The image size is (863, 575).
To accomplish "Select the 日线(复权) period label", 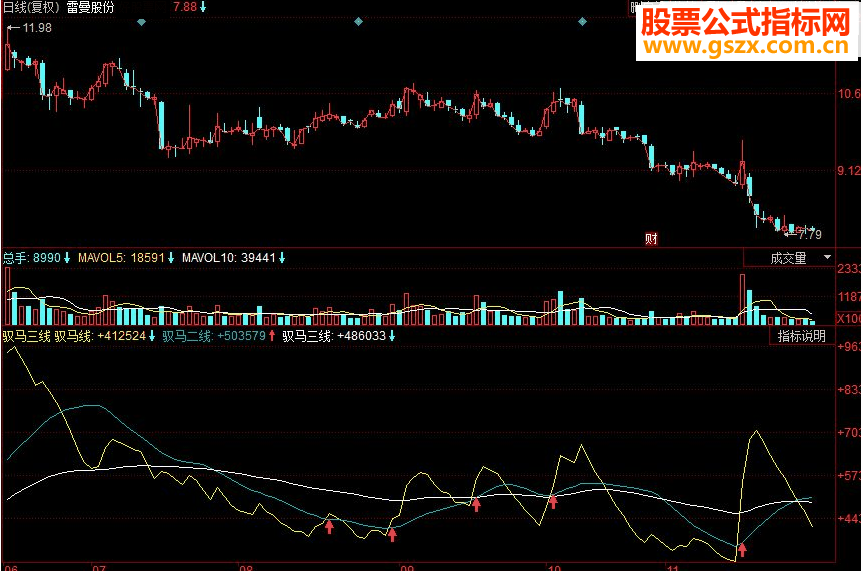I will point(32,7).
